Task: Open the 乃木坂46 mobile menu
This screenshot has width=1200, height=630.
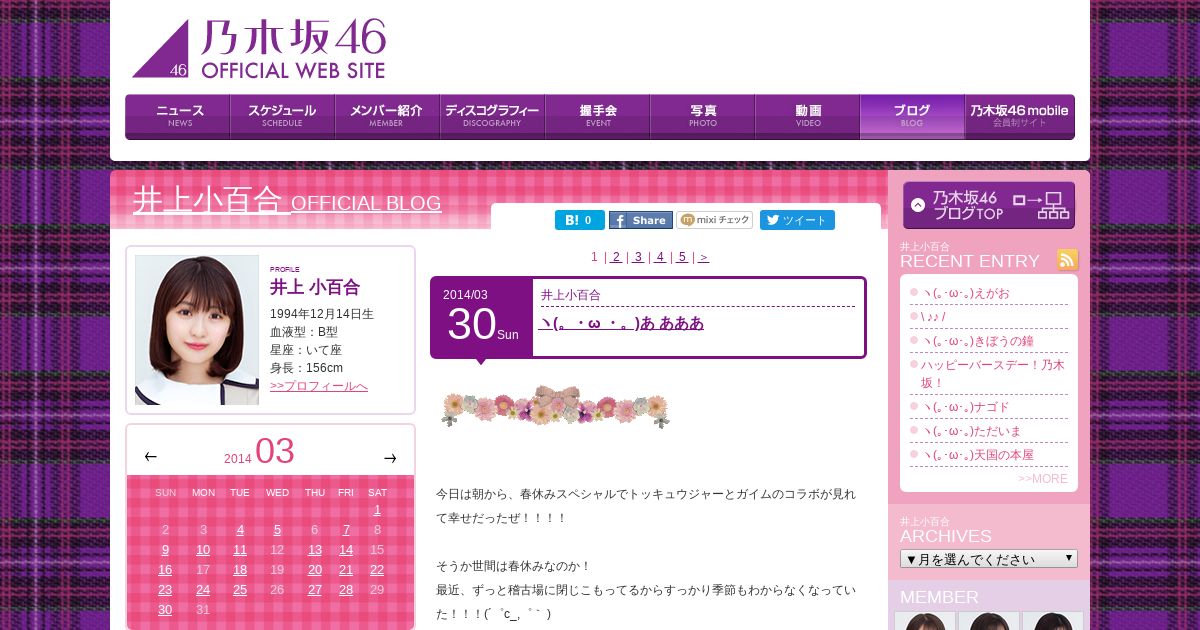Action: pyautogui.click(x=1019, y=116)
